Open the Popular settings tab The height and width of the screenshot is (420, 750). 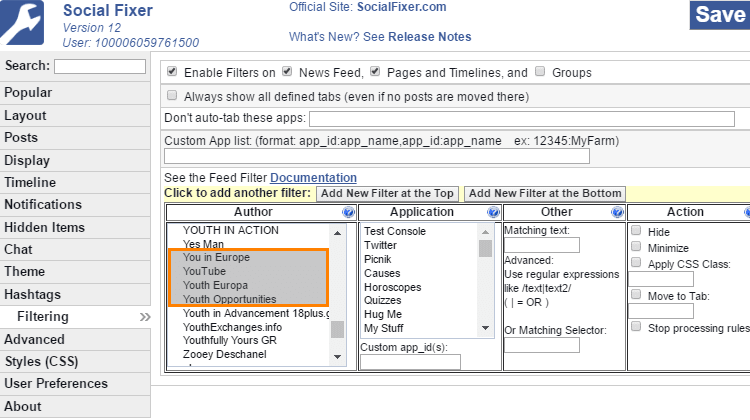tap(75, 93)
